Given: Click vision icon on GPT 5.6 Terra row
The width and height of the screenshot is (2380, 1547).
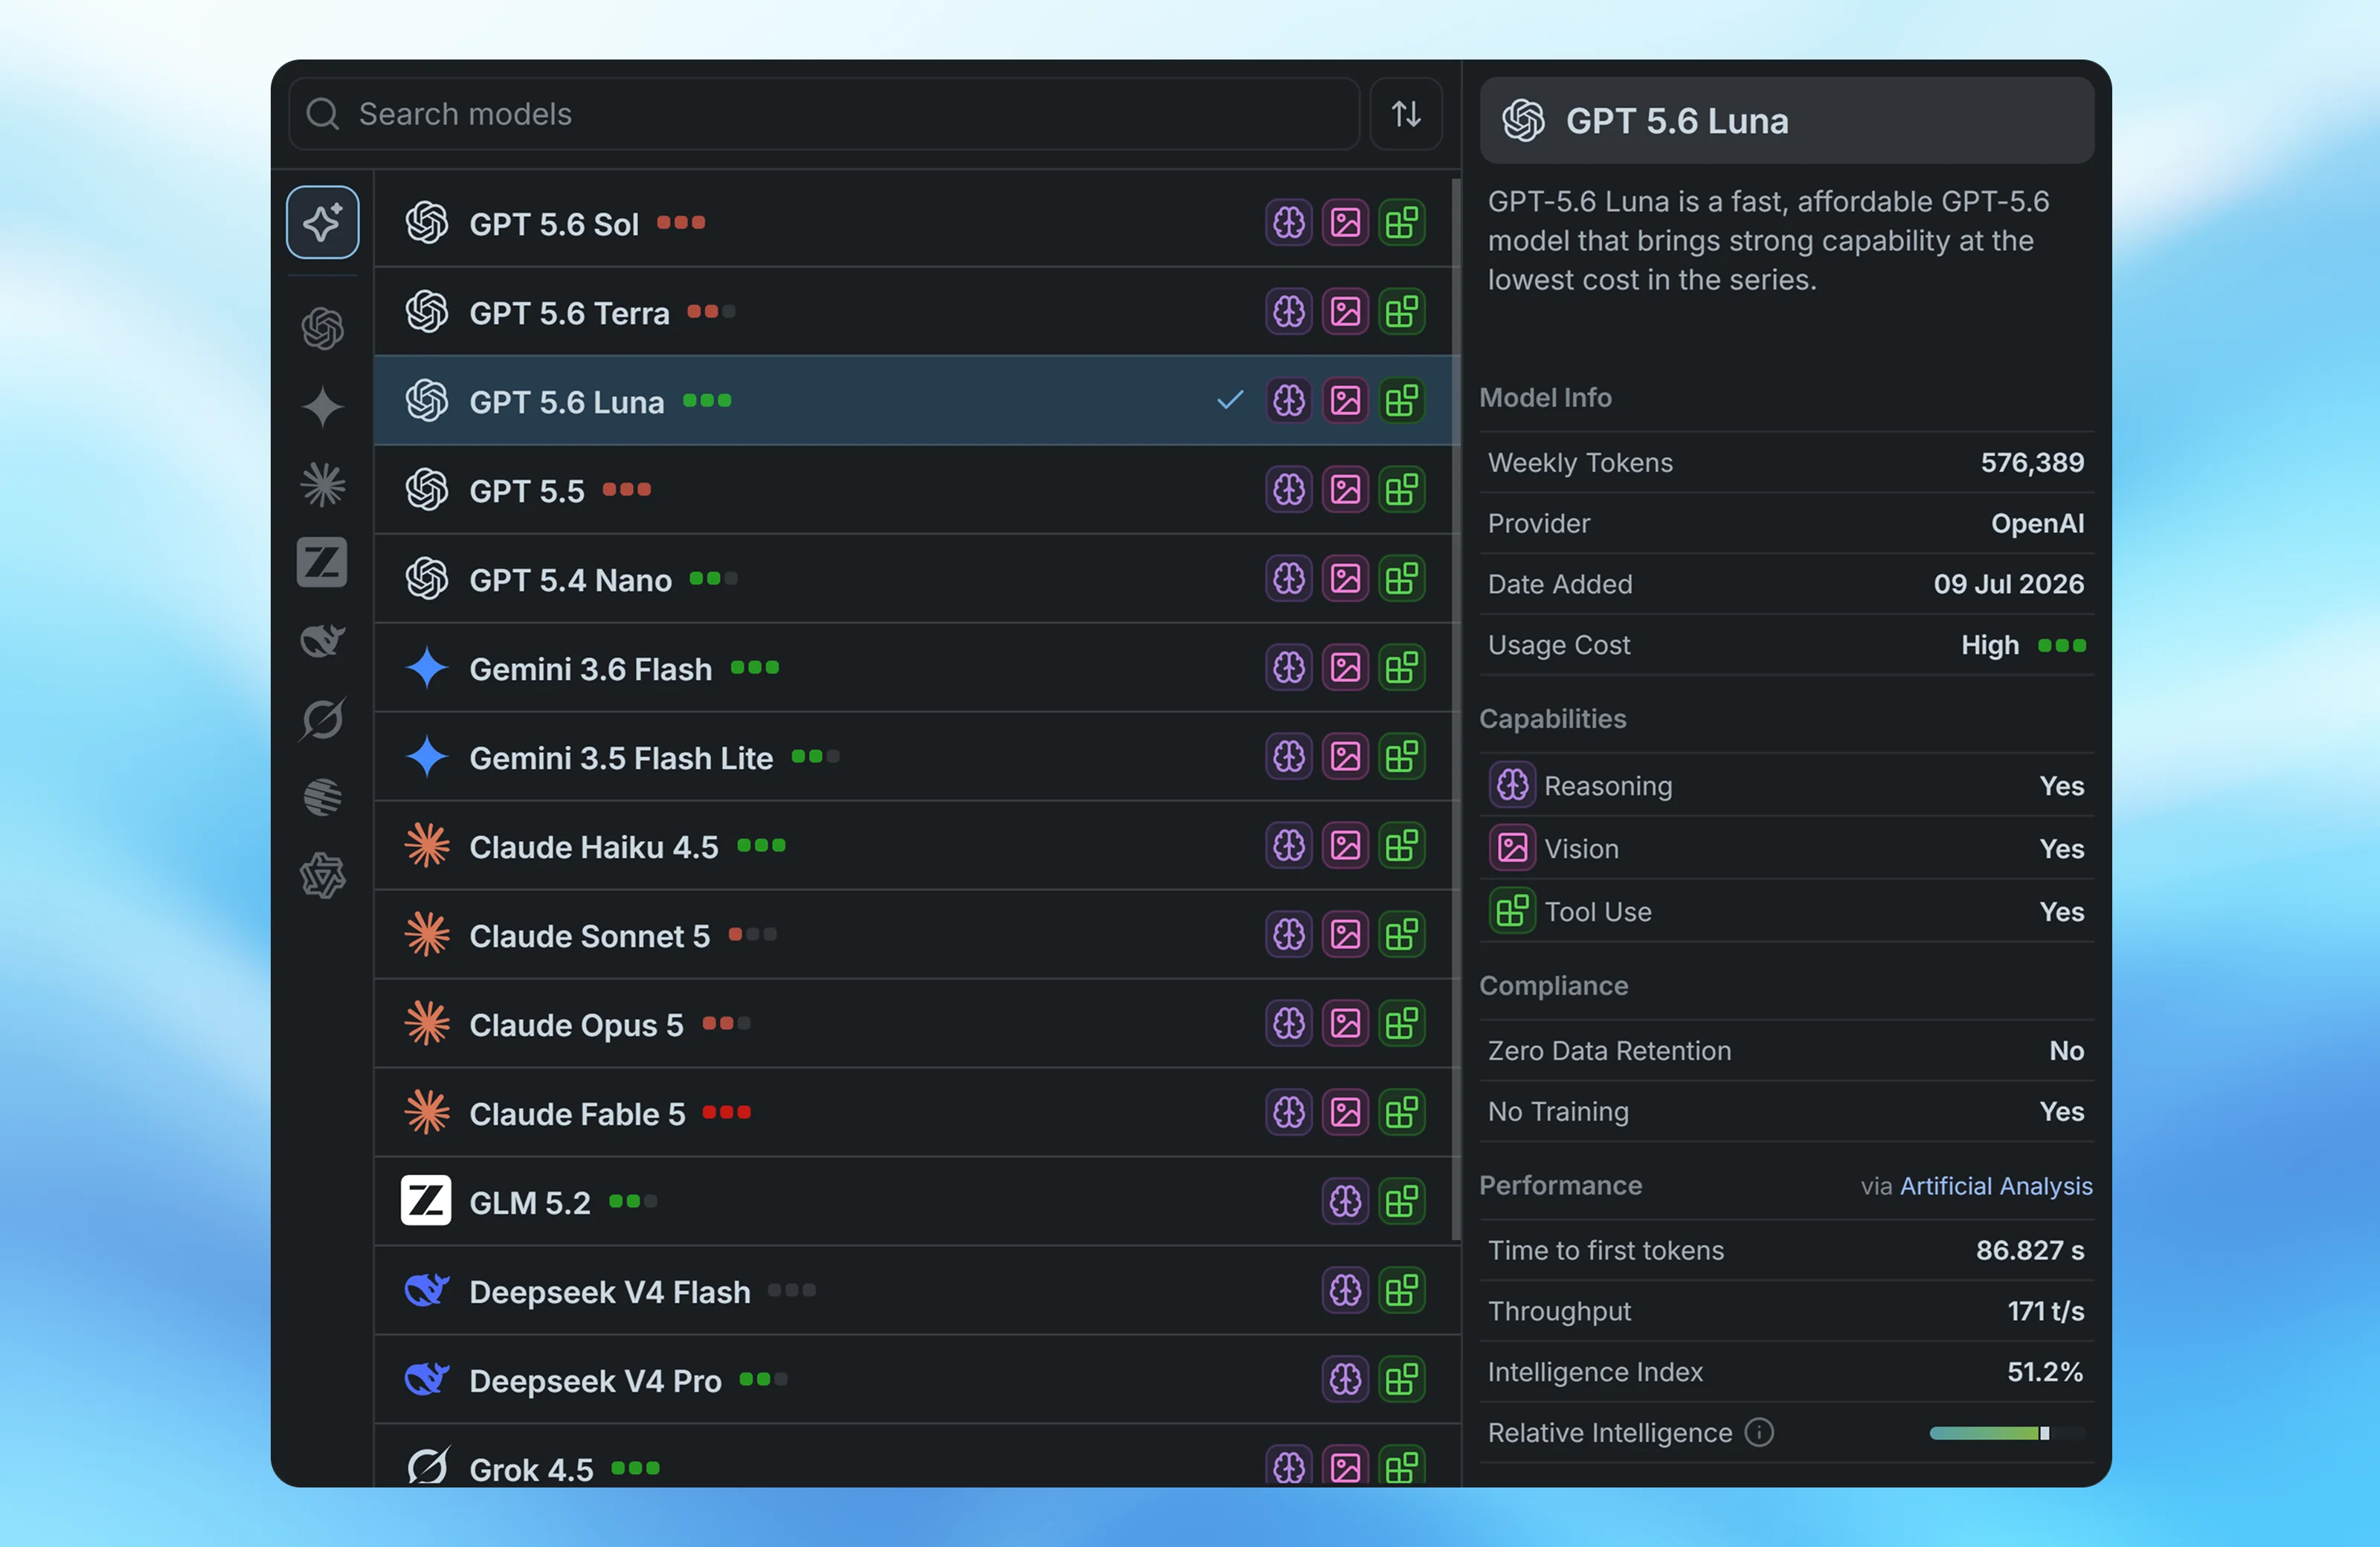Looking at the screenshot, I should click(x=1345, y=311).
